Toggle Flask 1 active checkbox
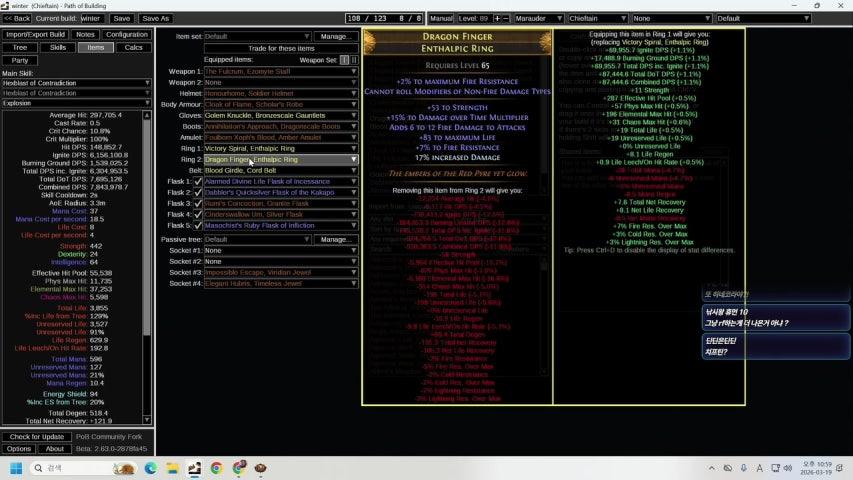Viewport: 853px width, 480px height. (x=198, y=181)
